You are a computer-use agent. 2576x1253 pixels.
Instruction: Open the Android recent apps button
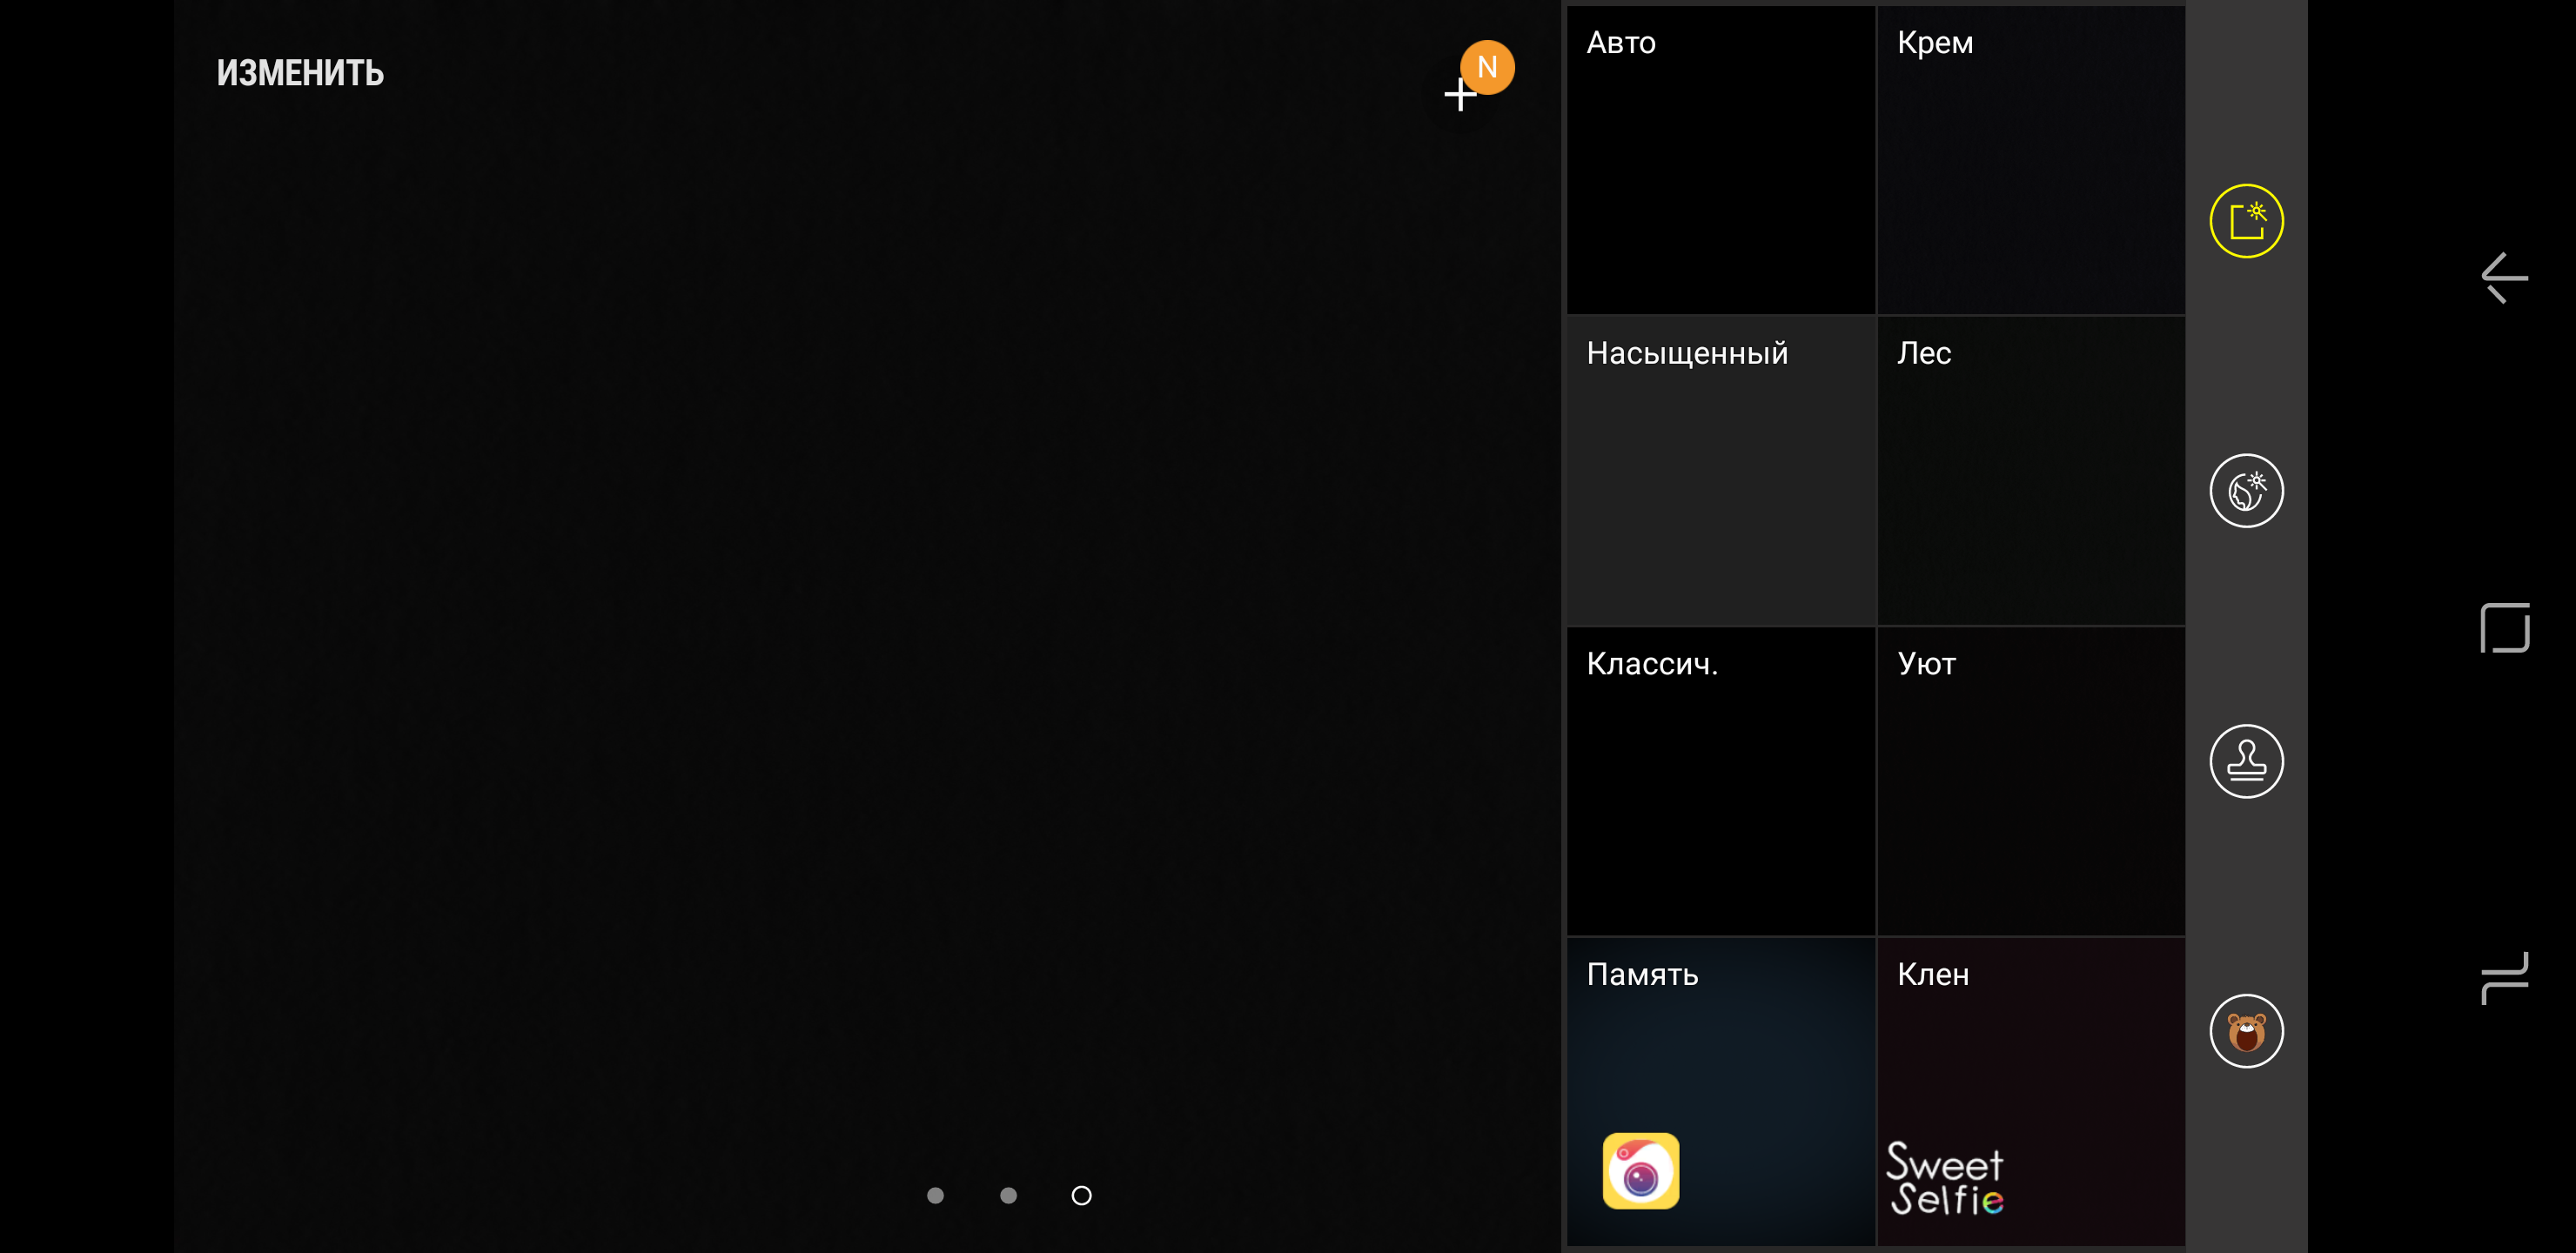click(2504, 977)
